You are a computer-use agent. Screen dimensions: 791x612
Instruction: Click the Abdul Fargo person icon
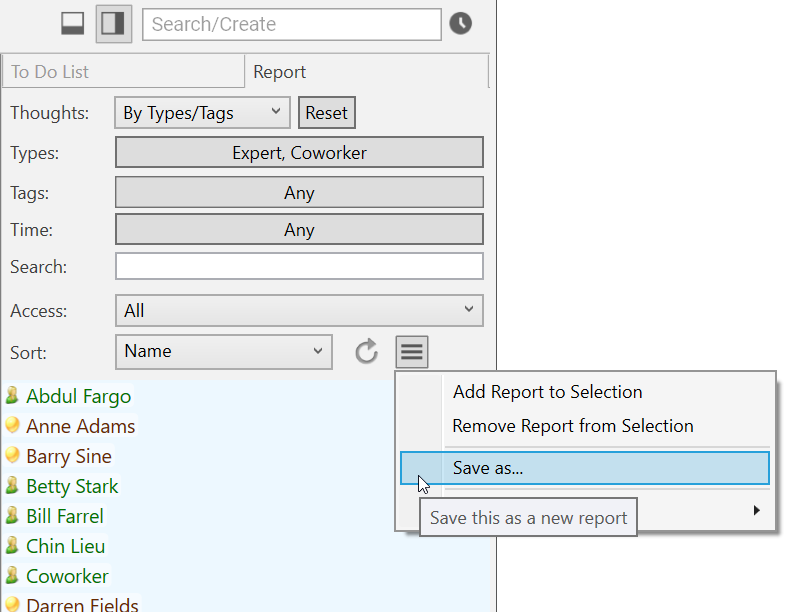13,396
